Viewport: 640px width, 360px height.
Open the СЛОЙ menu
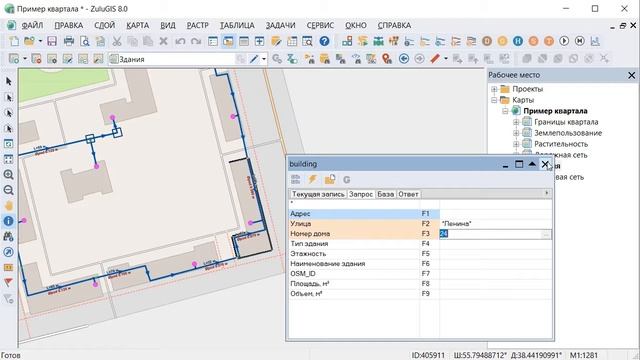(x=104, y=25)
